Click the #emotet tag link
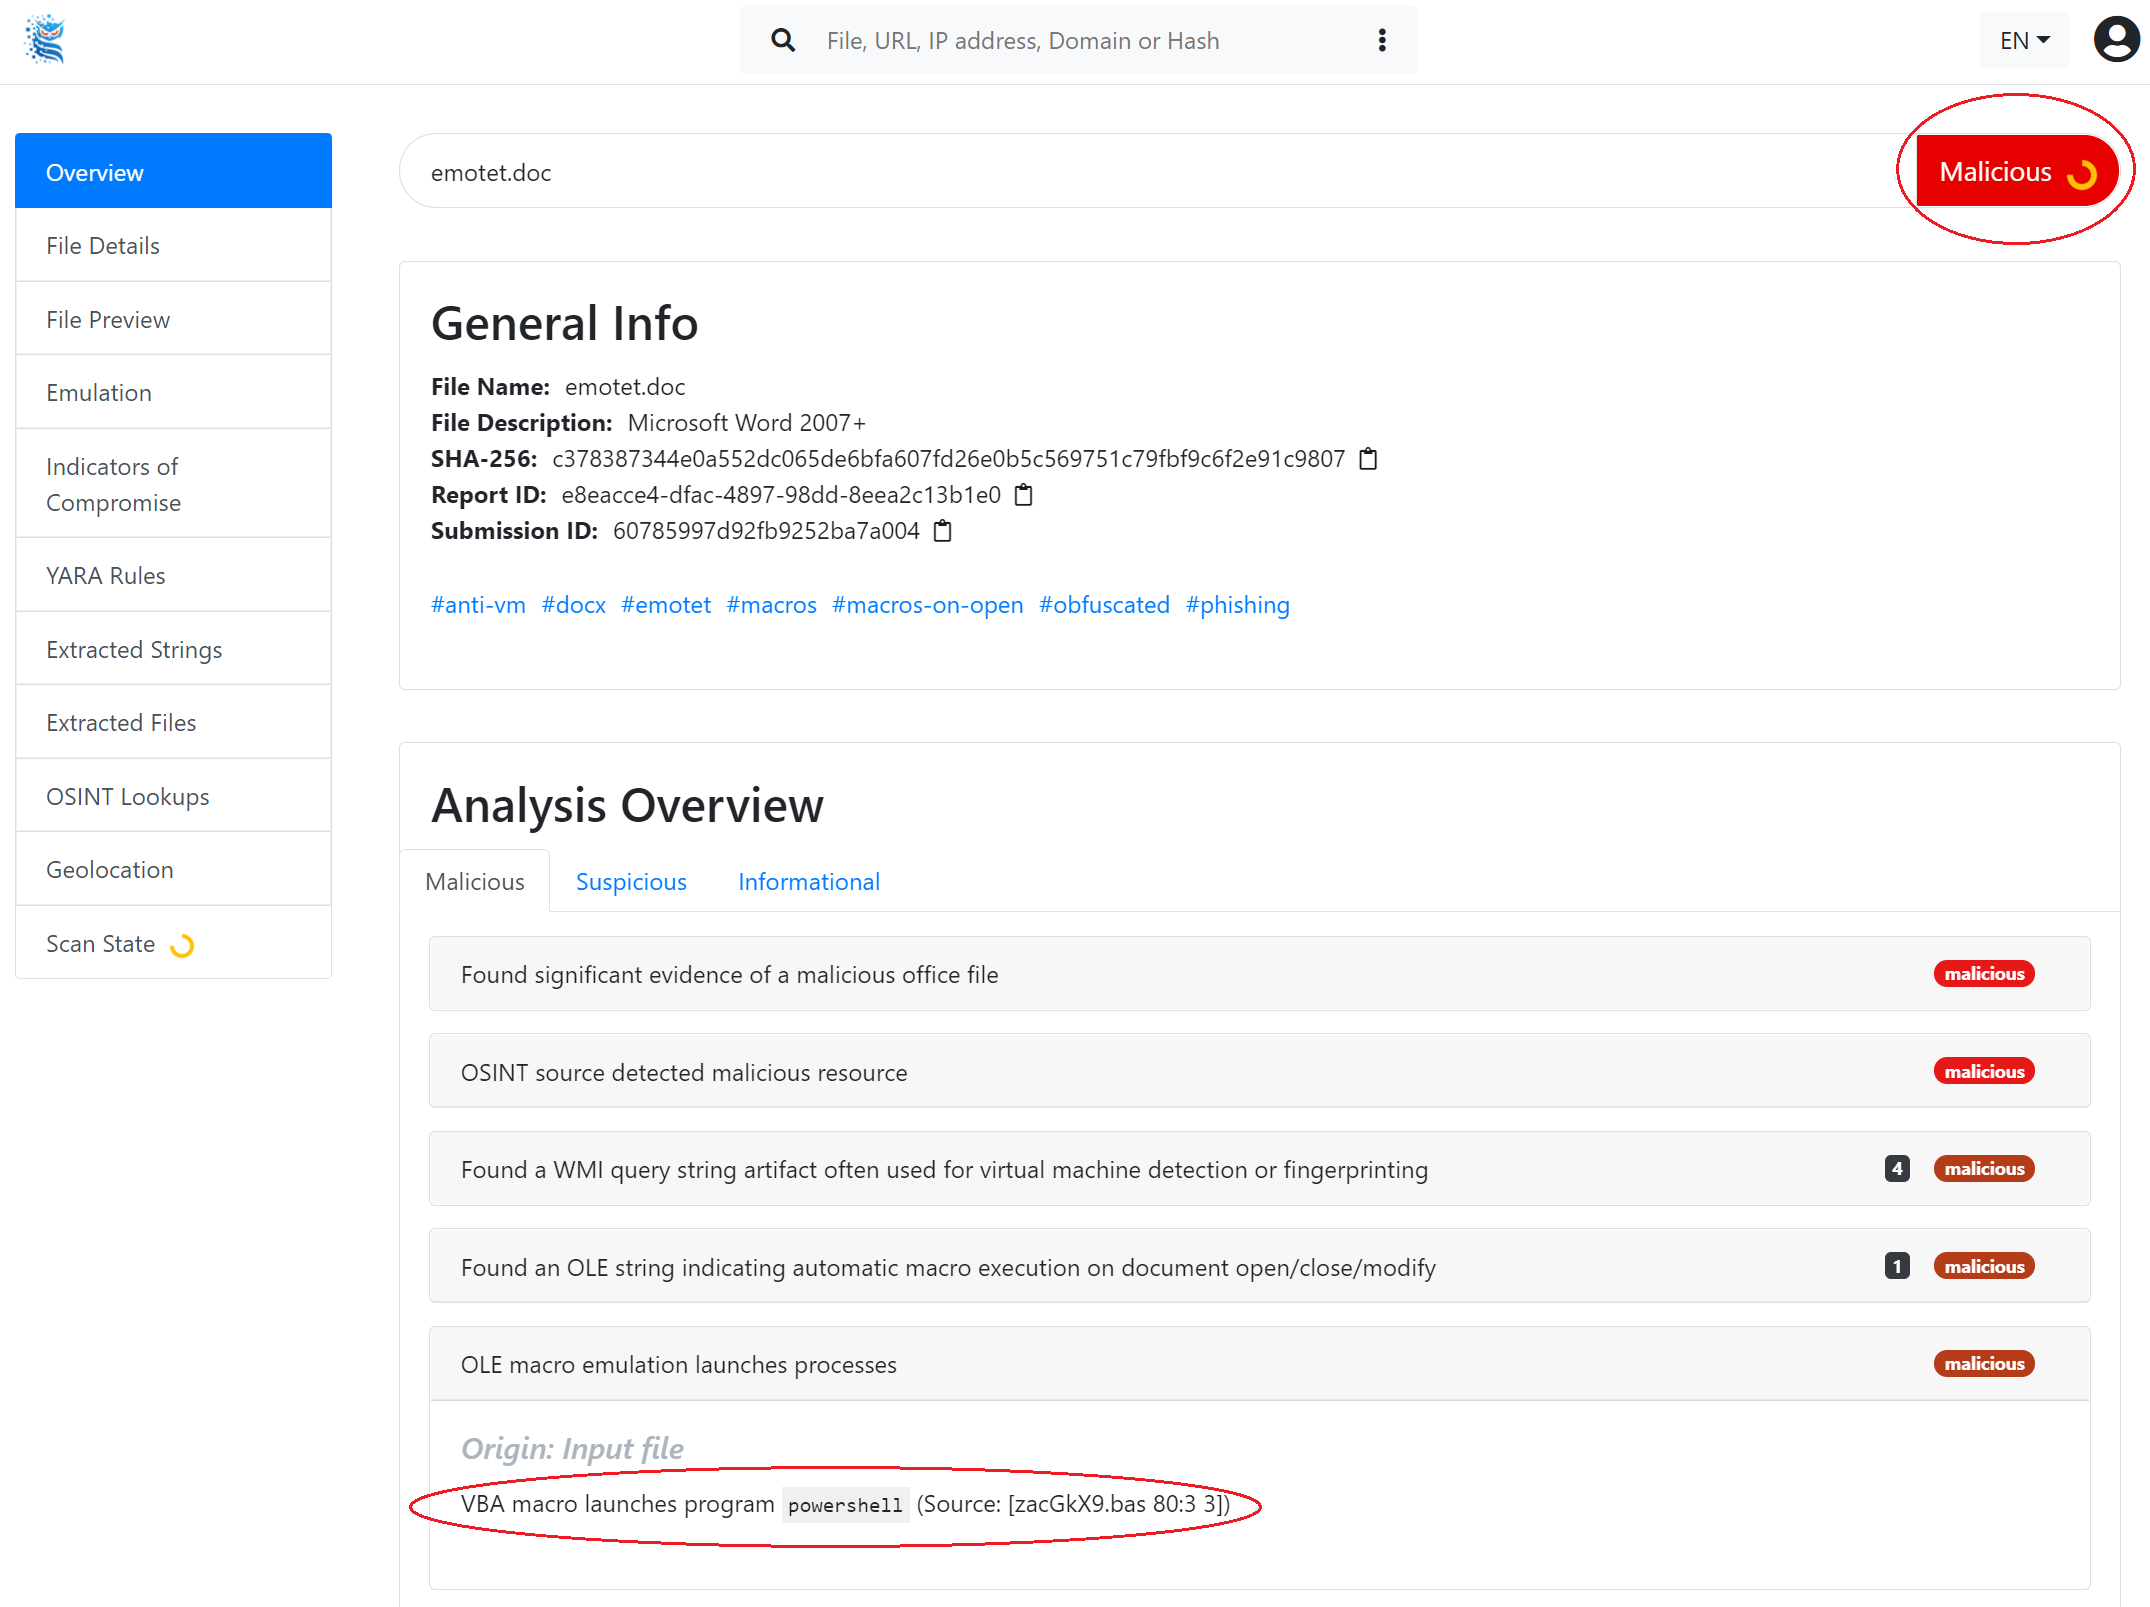Screen dimensions: 2150x1607 [x=666, y=605]
